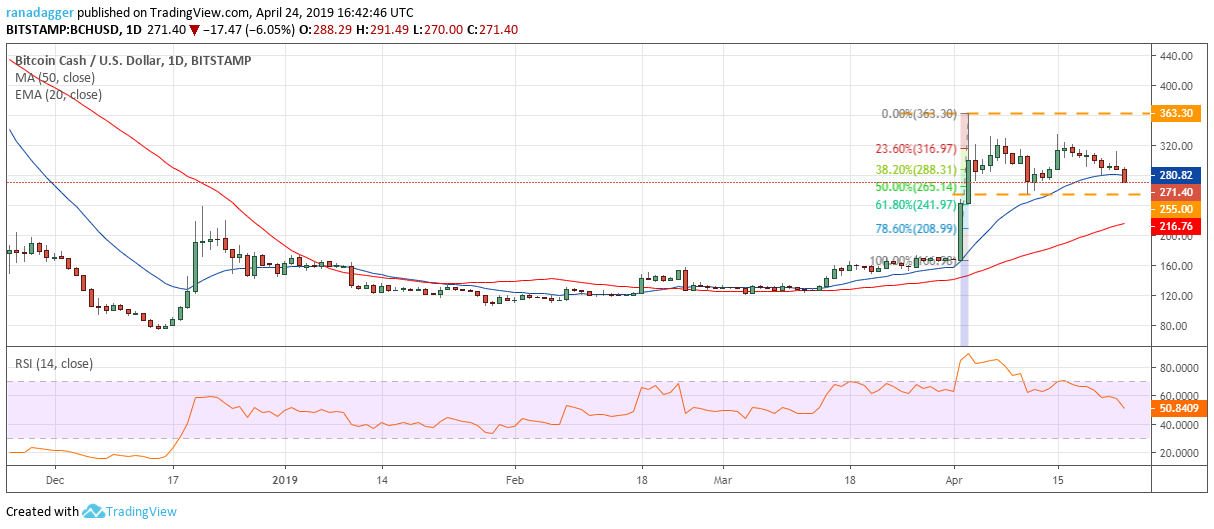Image resolution: width=1214 pixels, height=529 pixels.
Task: Click the 80.0000 RSI scale label
Action: click(1181, 369)
